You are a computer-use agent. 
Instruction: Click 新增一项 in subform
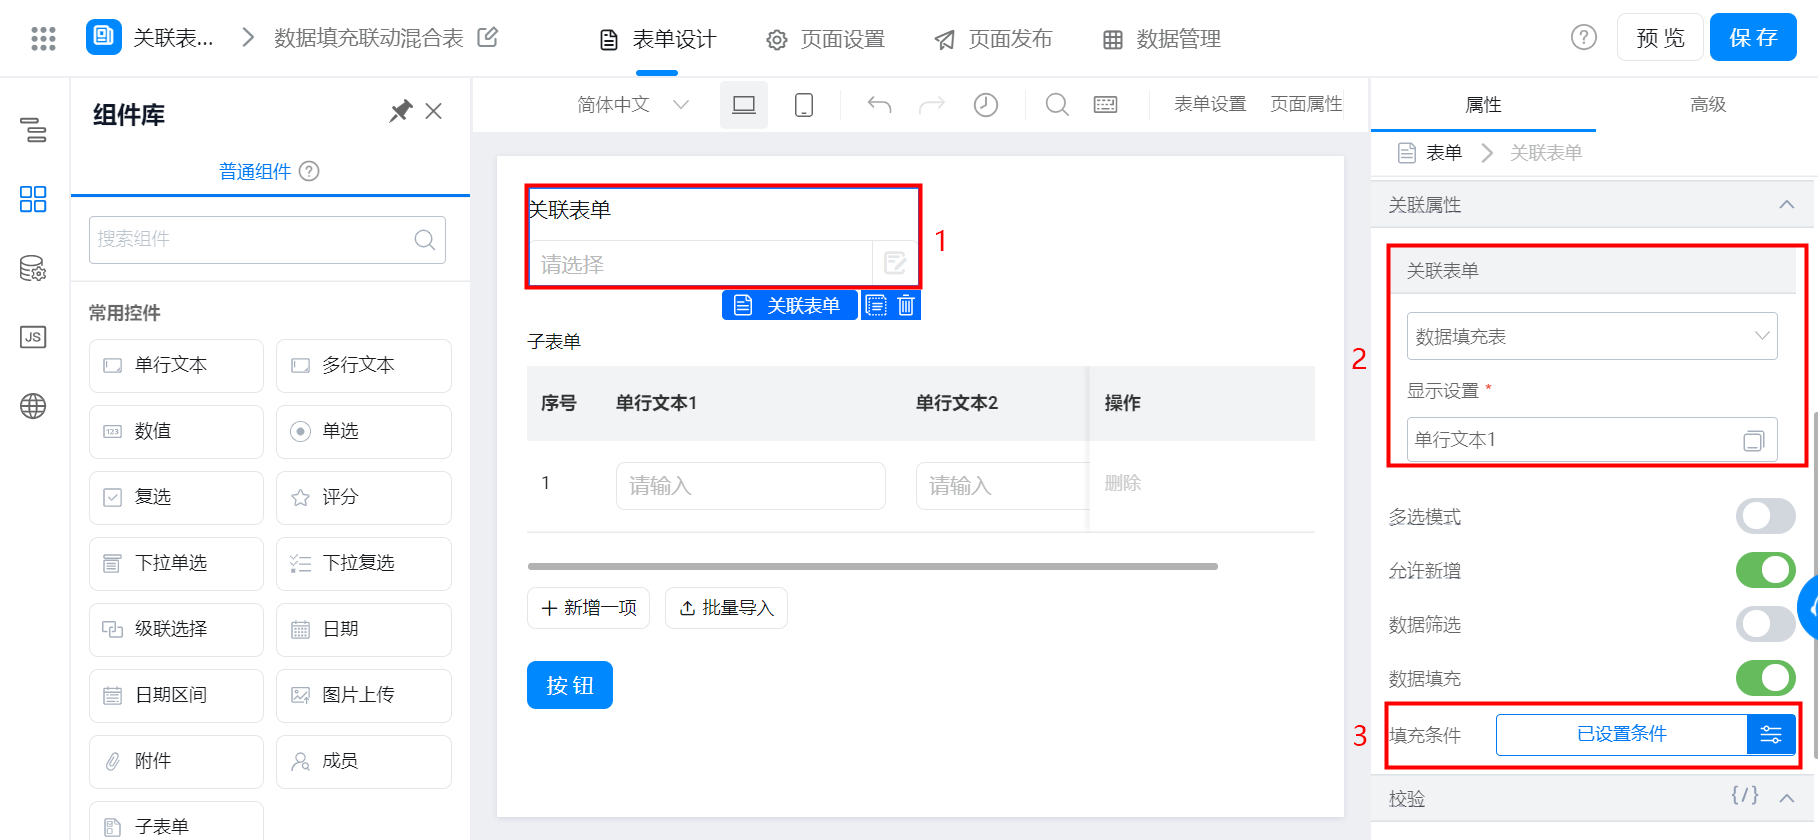[589, 608]
